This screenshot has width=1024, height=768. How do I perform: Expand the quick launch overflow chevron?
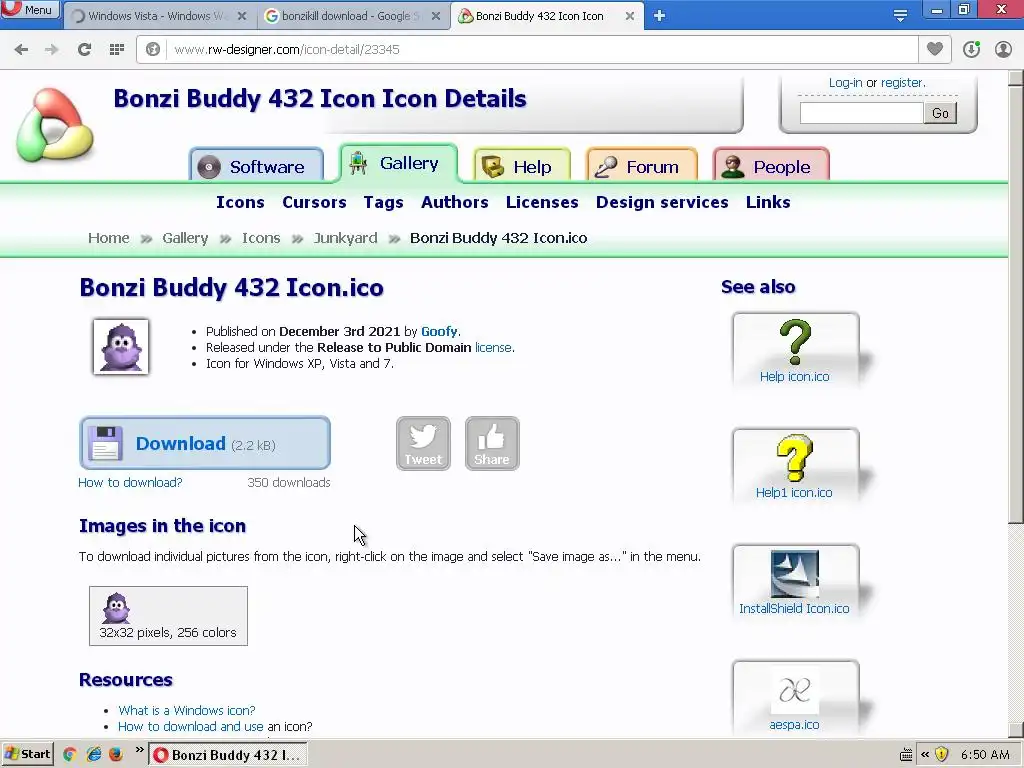pyautogui.click(x=139, y=750)
